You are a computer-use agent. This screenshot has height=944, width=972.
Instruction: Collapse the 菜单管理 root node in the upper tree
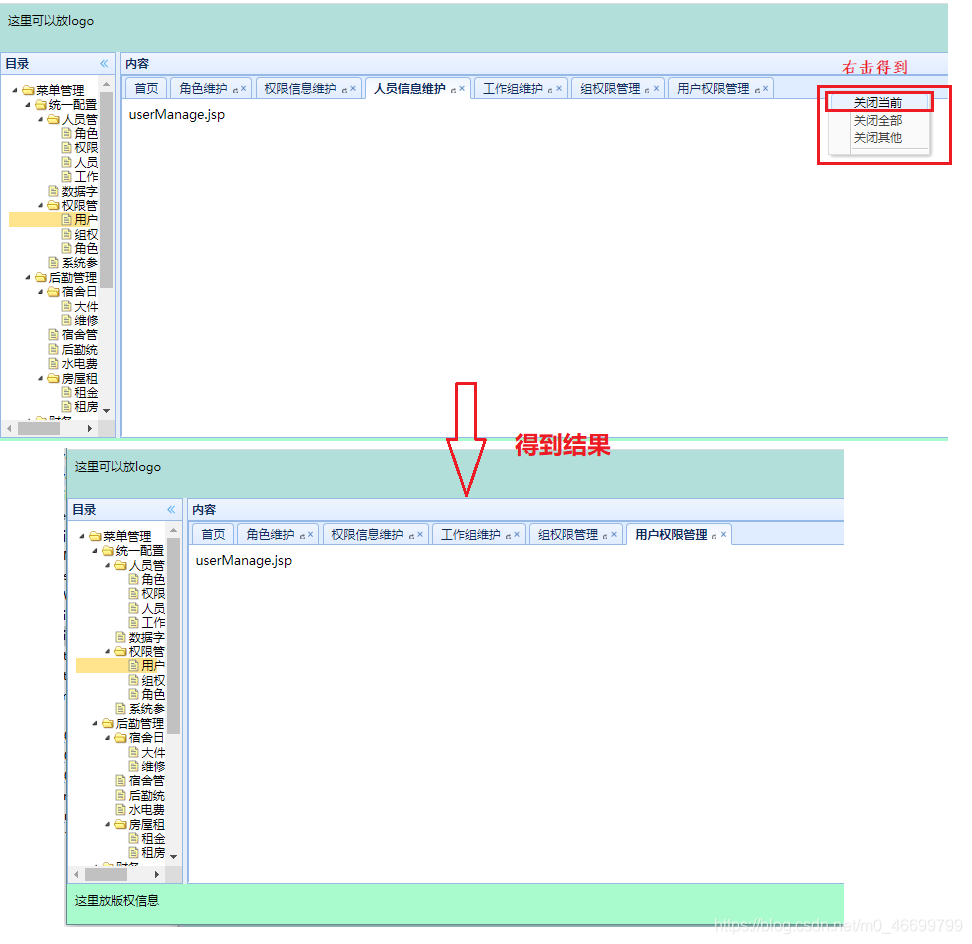click(15, 90)
